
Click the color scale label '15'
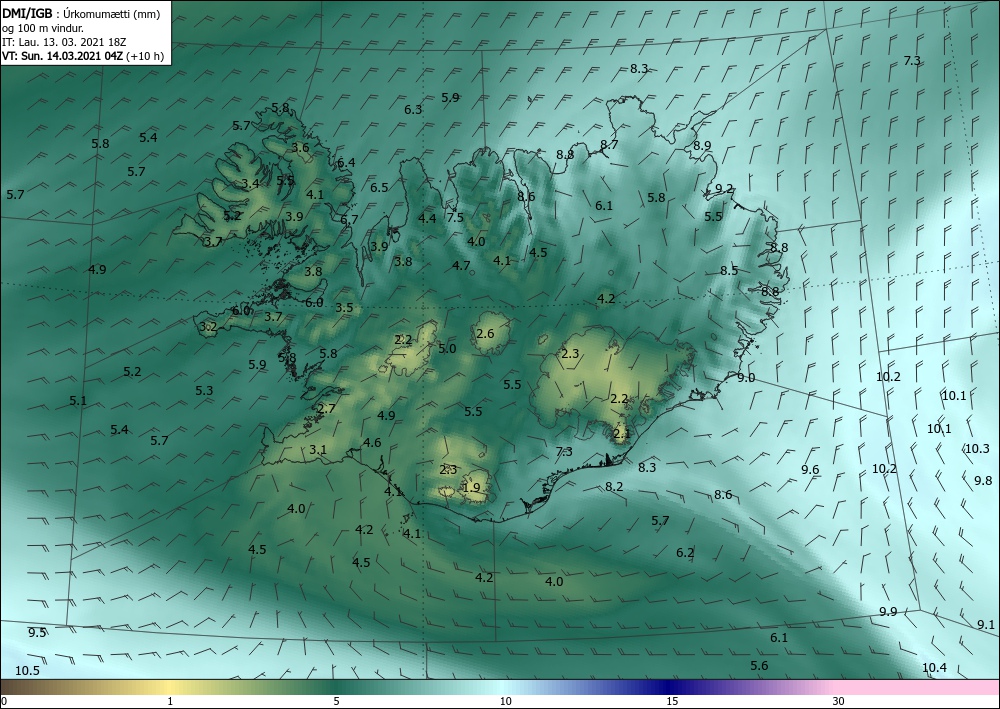click(672, 701)
